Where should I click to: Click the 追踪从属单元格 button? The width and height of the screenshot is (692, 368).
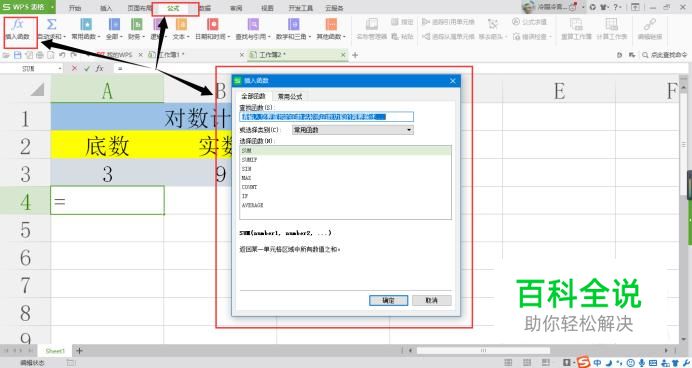tap(448, 37)
